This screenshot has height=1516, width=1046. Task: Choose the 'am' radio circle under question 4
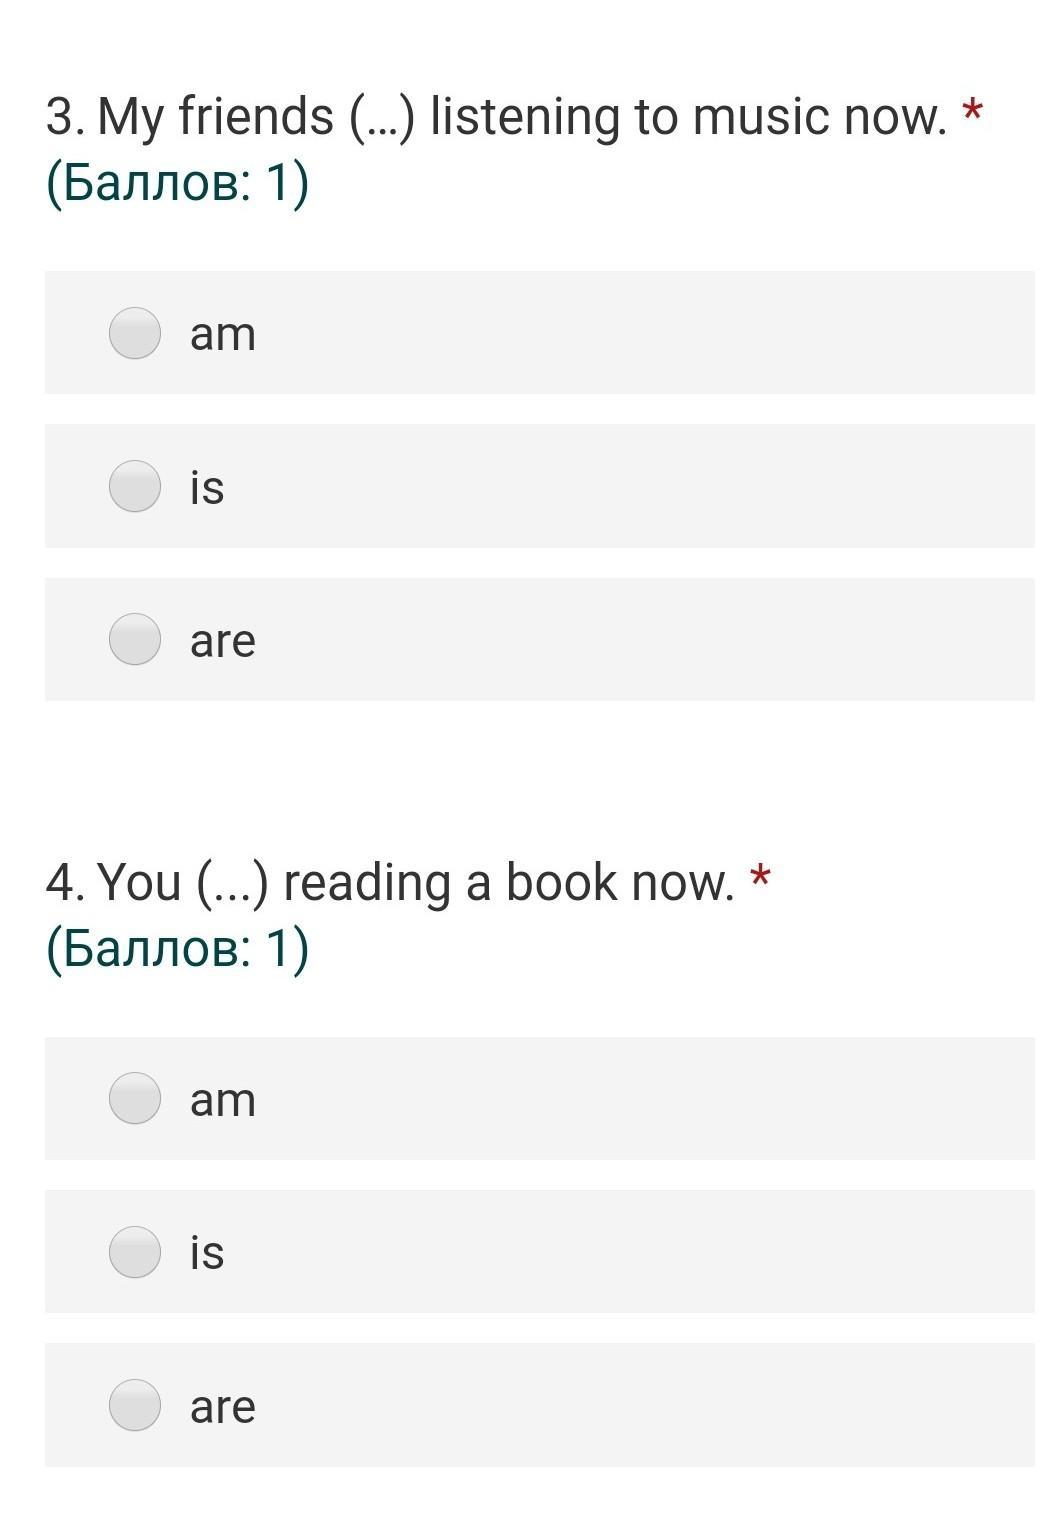(135, 1098)
